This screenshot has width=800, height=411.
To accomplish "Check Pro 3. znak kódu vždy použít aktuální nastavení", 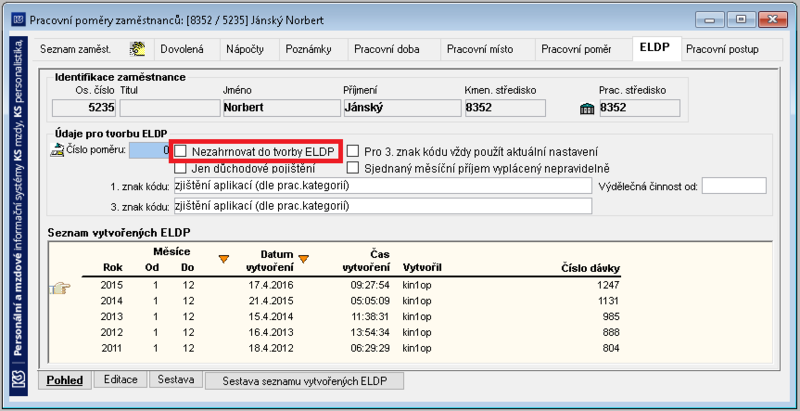I will click(353, 151).
